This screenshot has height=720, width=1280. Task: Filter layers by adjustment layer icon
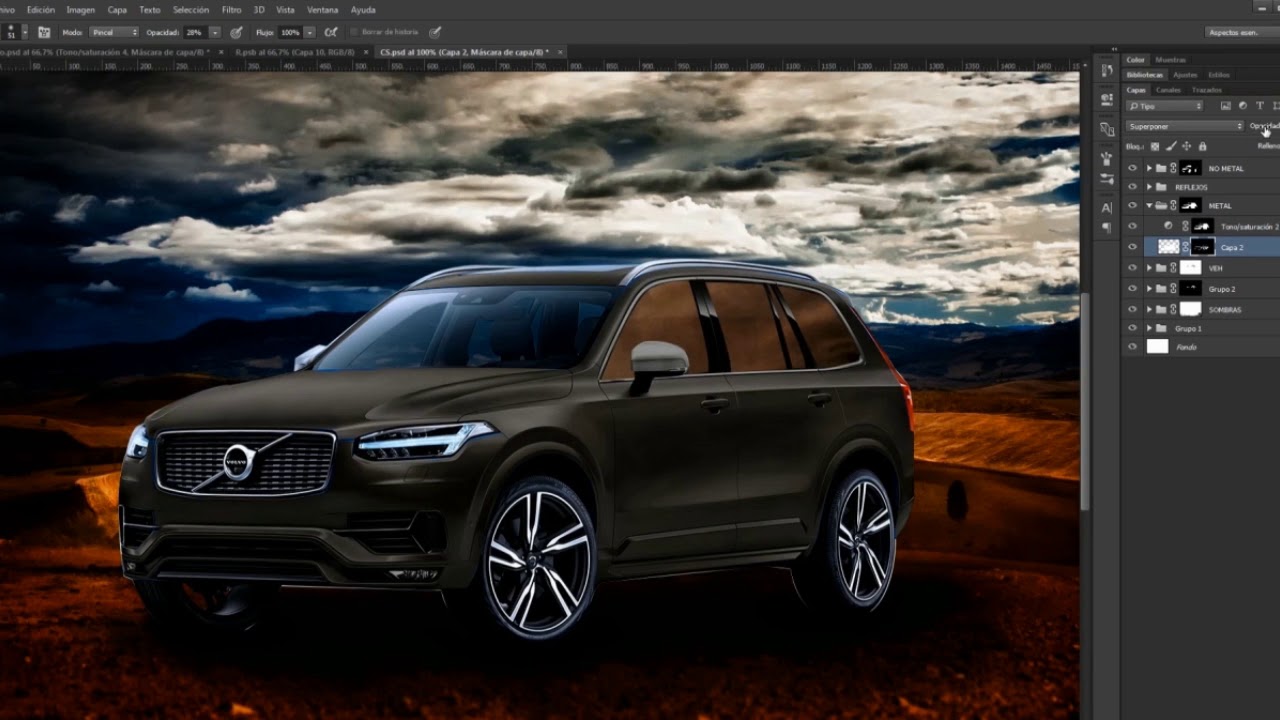point(1243,106)
